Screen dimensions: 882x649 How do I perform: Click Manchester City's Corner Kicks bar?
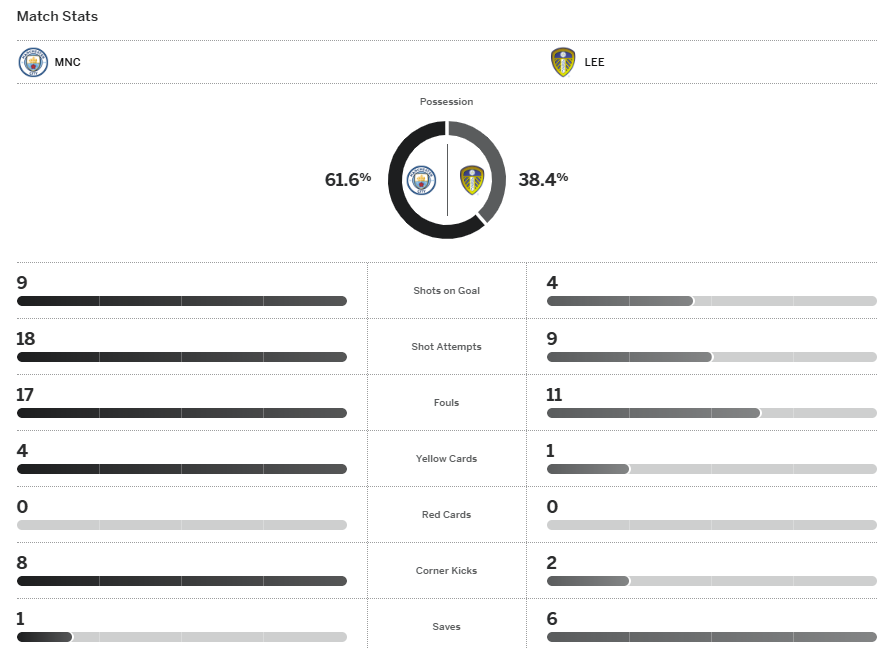(x=182, y=581)
